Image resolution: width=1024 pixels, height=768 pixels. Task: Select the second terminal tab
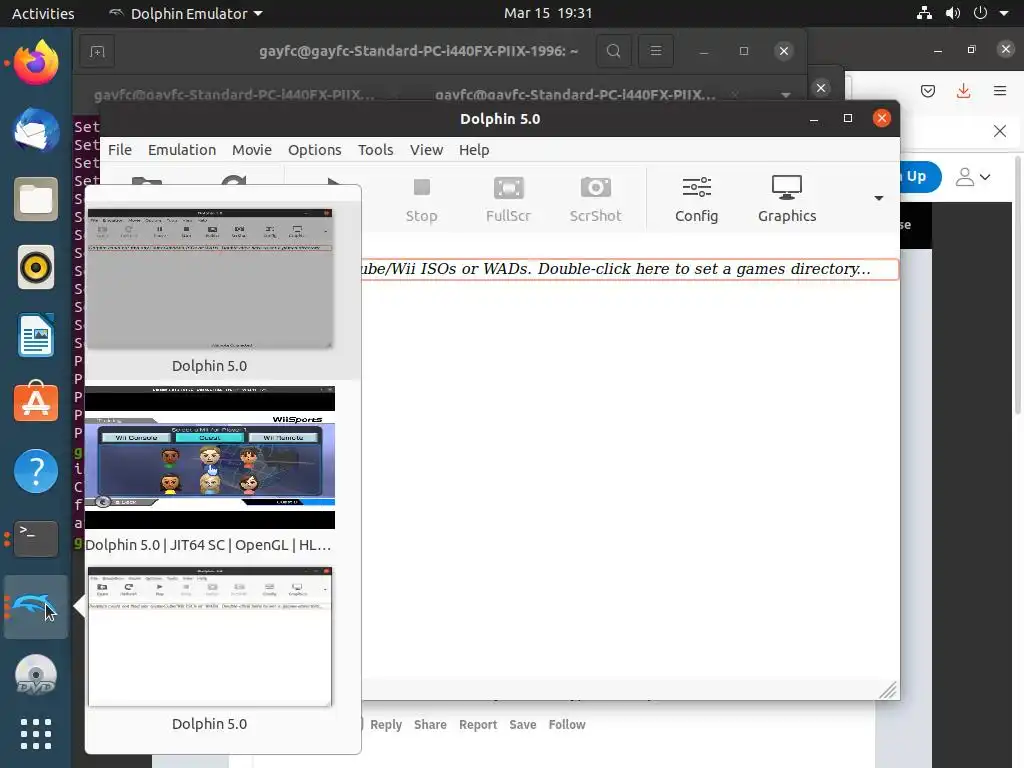point(575,95)
